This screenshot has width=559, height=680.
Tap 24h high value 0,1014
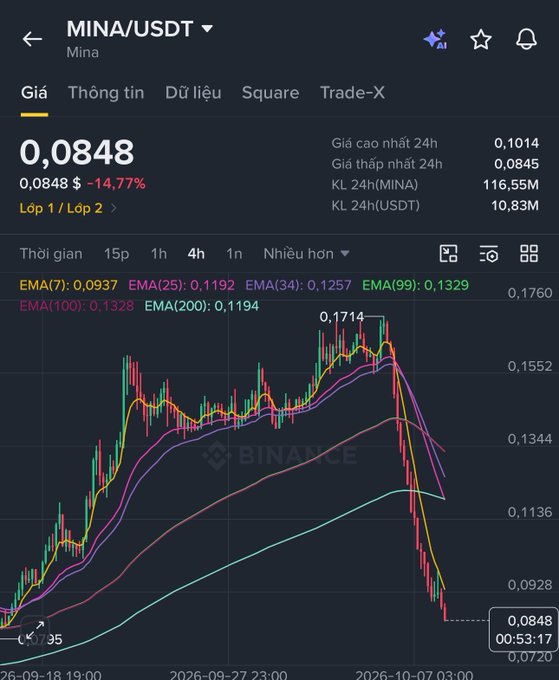517,143
